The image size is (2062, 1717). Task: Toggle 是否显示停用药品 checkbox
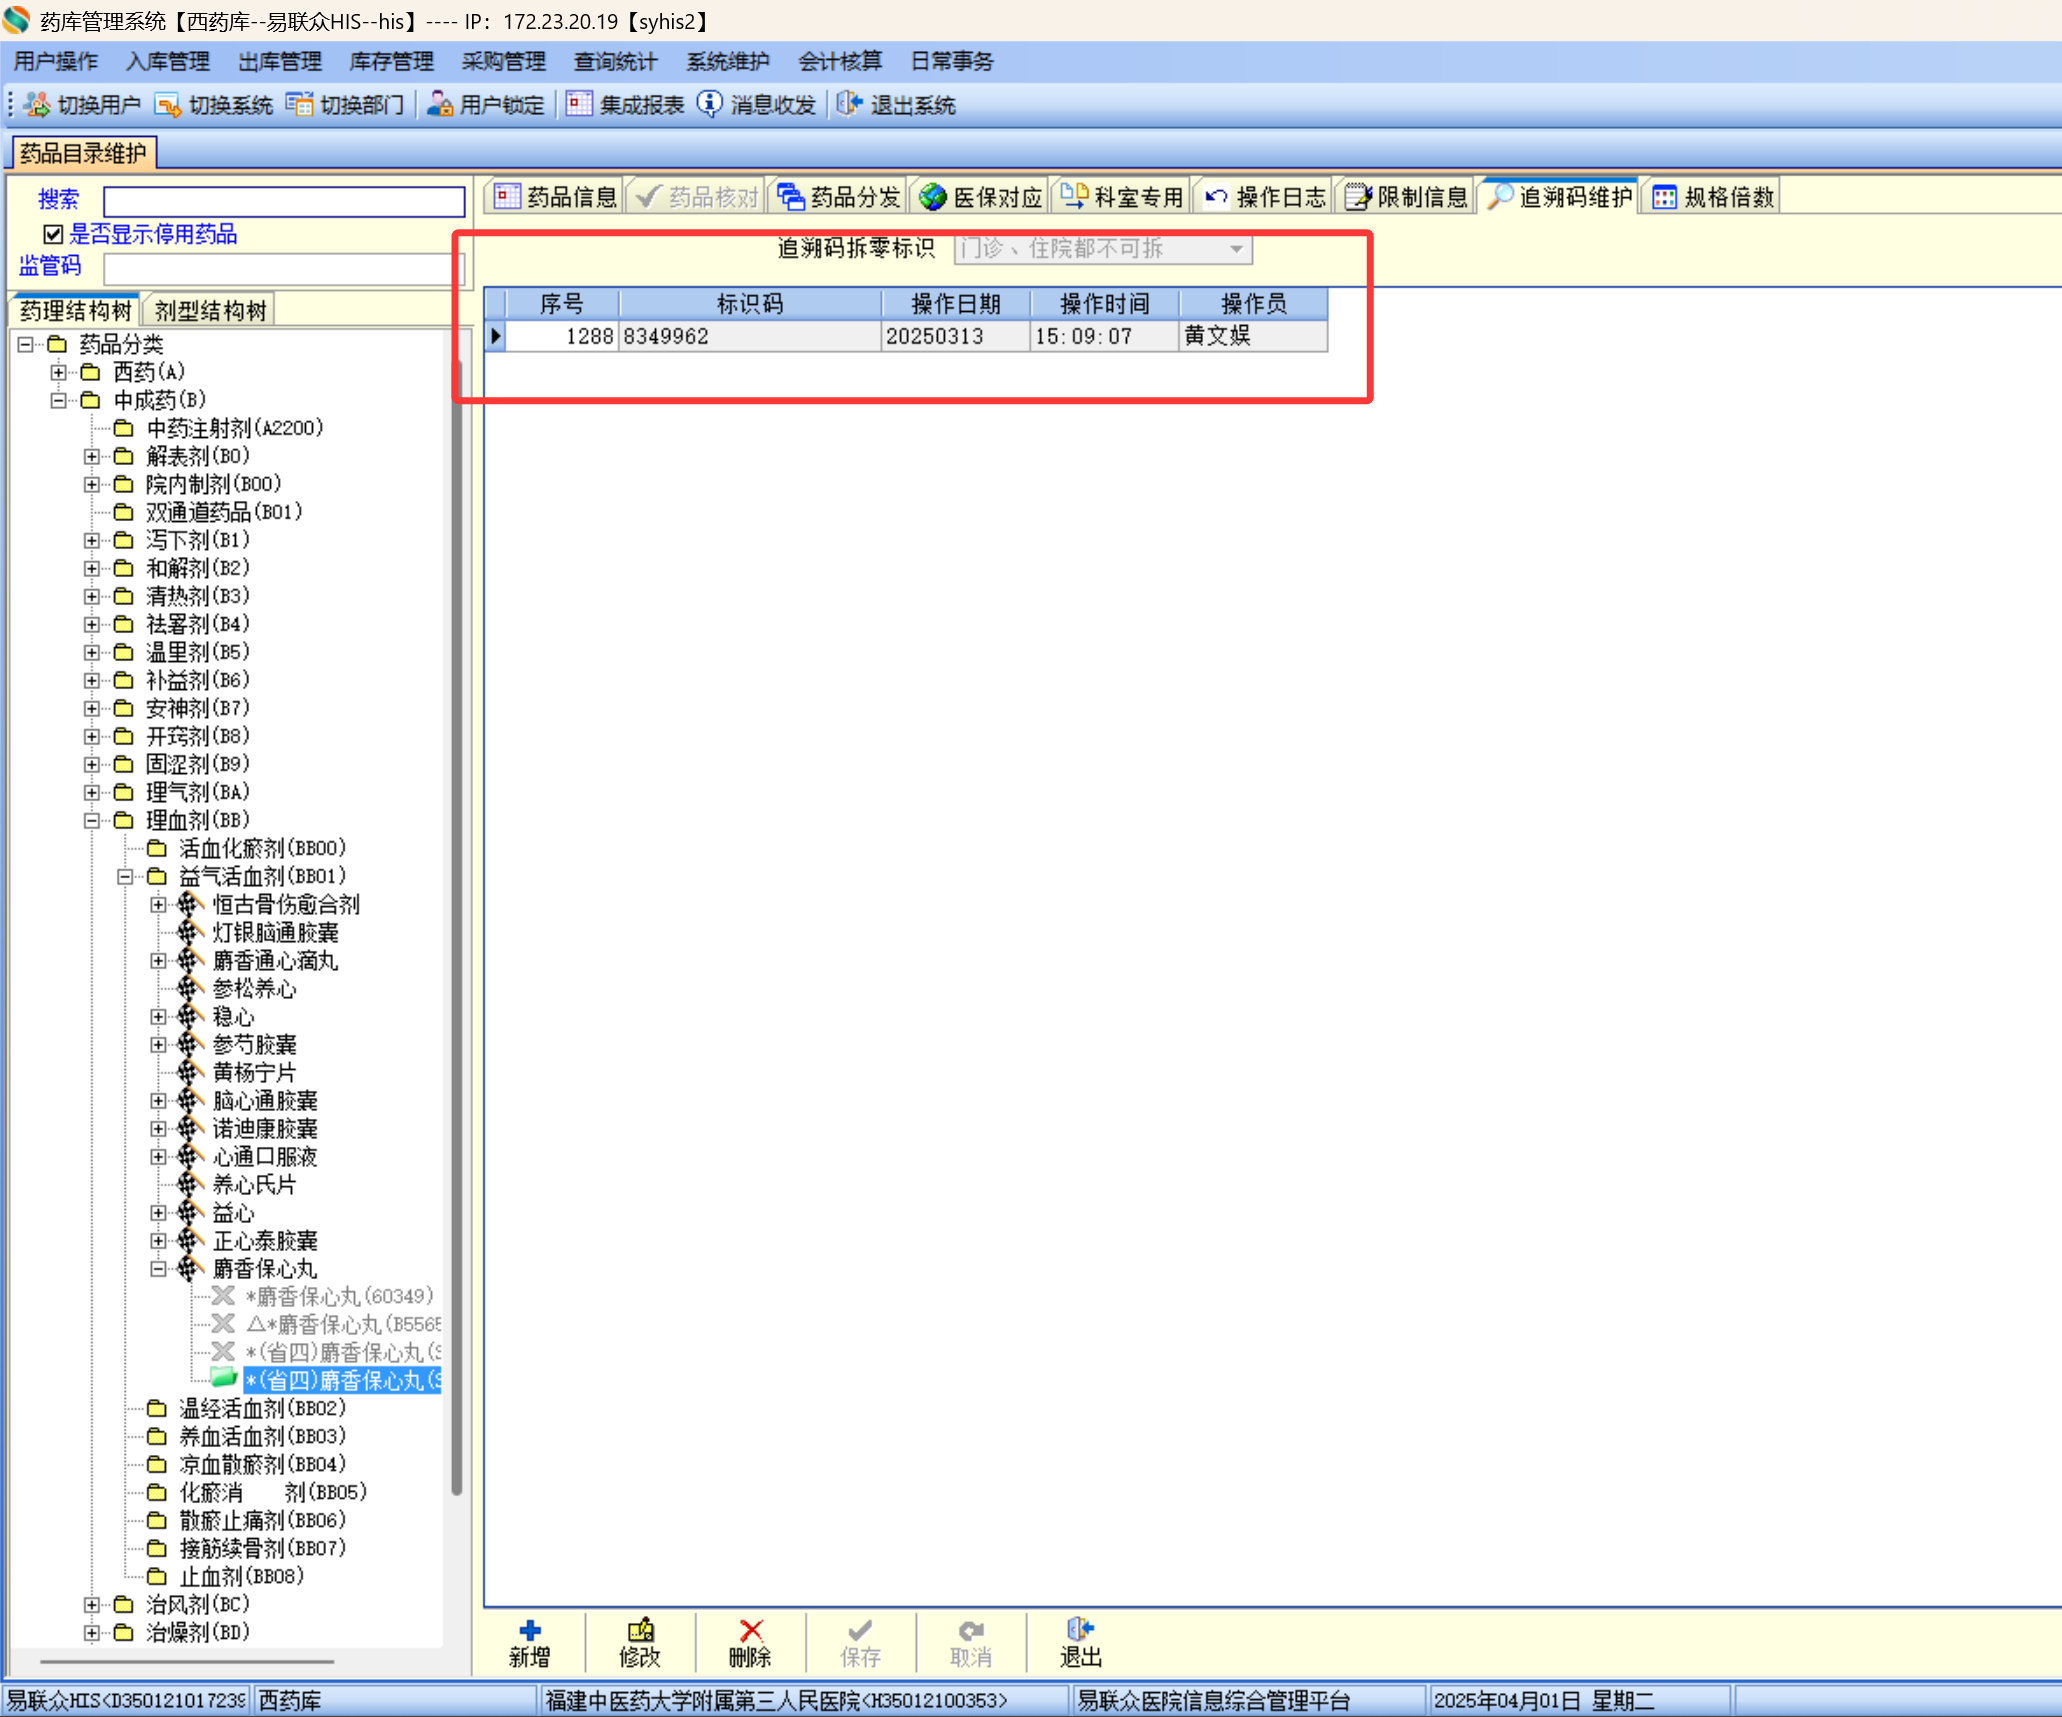[53, 234]
